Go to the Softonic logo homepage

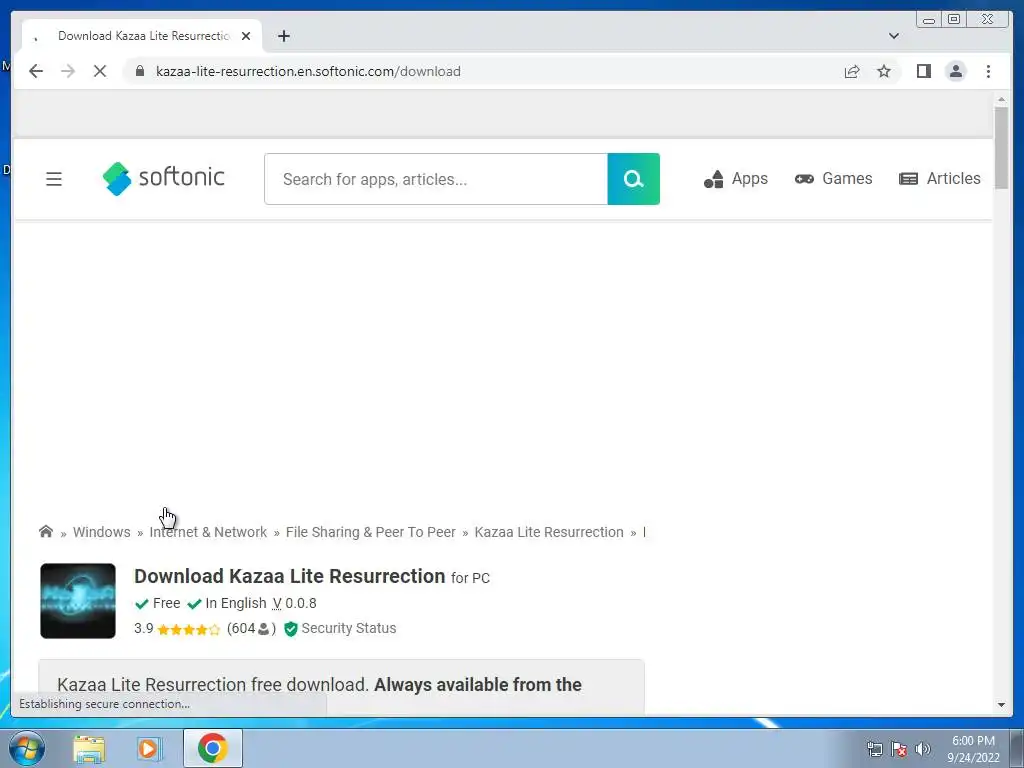163,178
